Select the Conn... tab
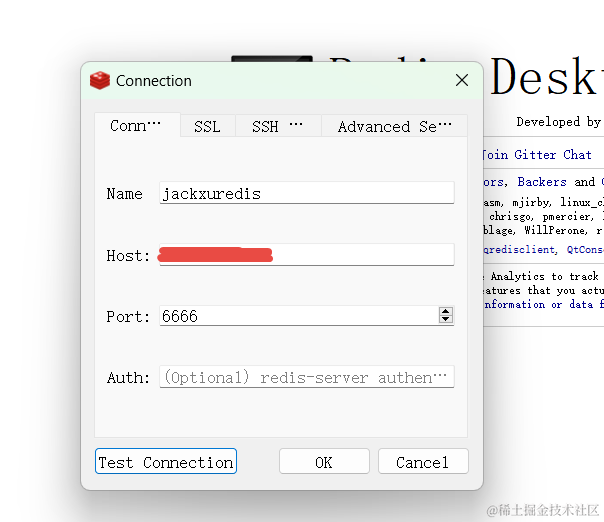The image size is (604, 522). coord(137,125)
